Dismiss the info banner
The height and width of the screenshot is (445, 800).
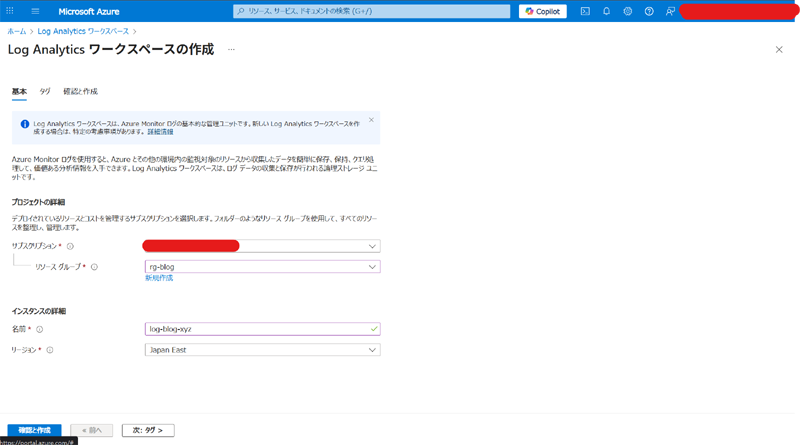click(371, 120)
